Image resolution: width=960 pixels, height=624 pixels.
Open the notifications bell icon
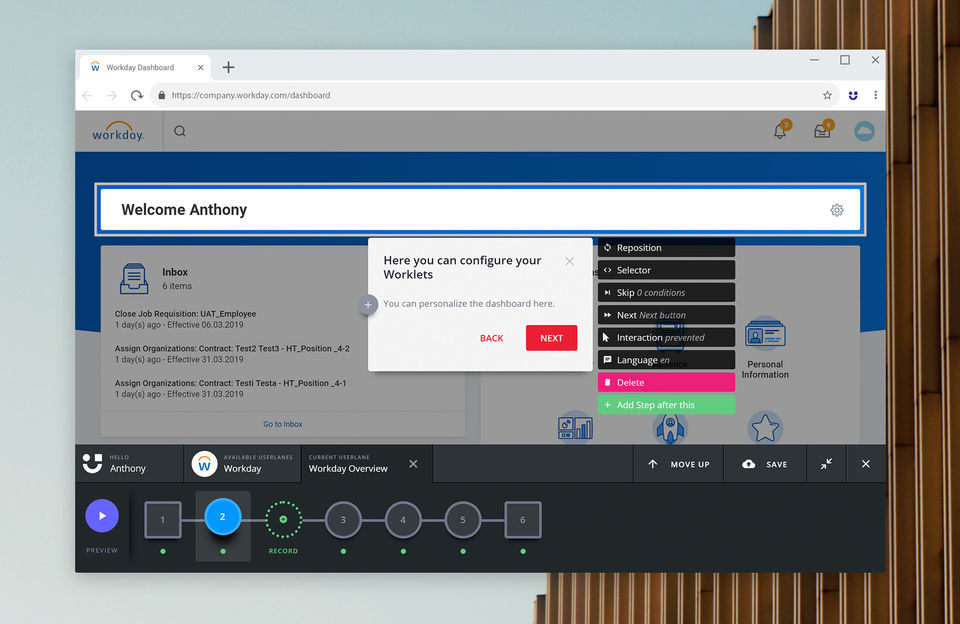780,130
